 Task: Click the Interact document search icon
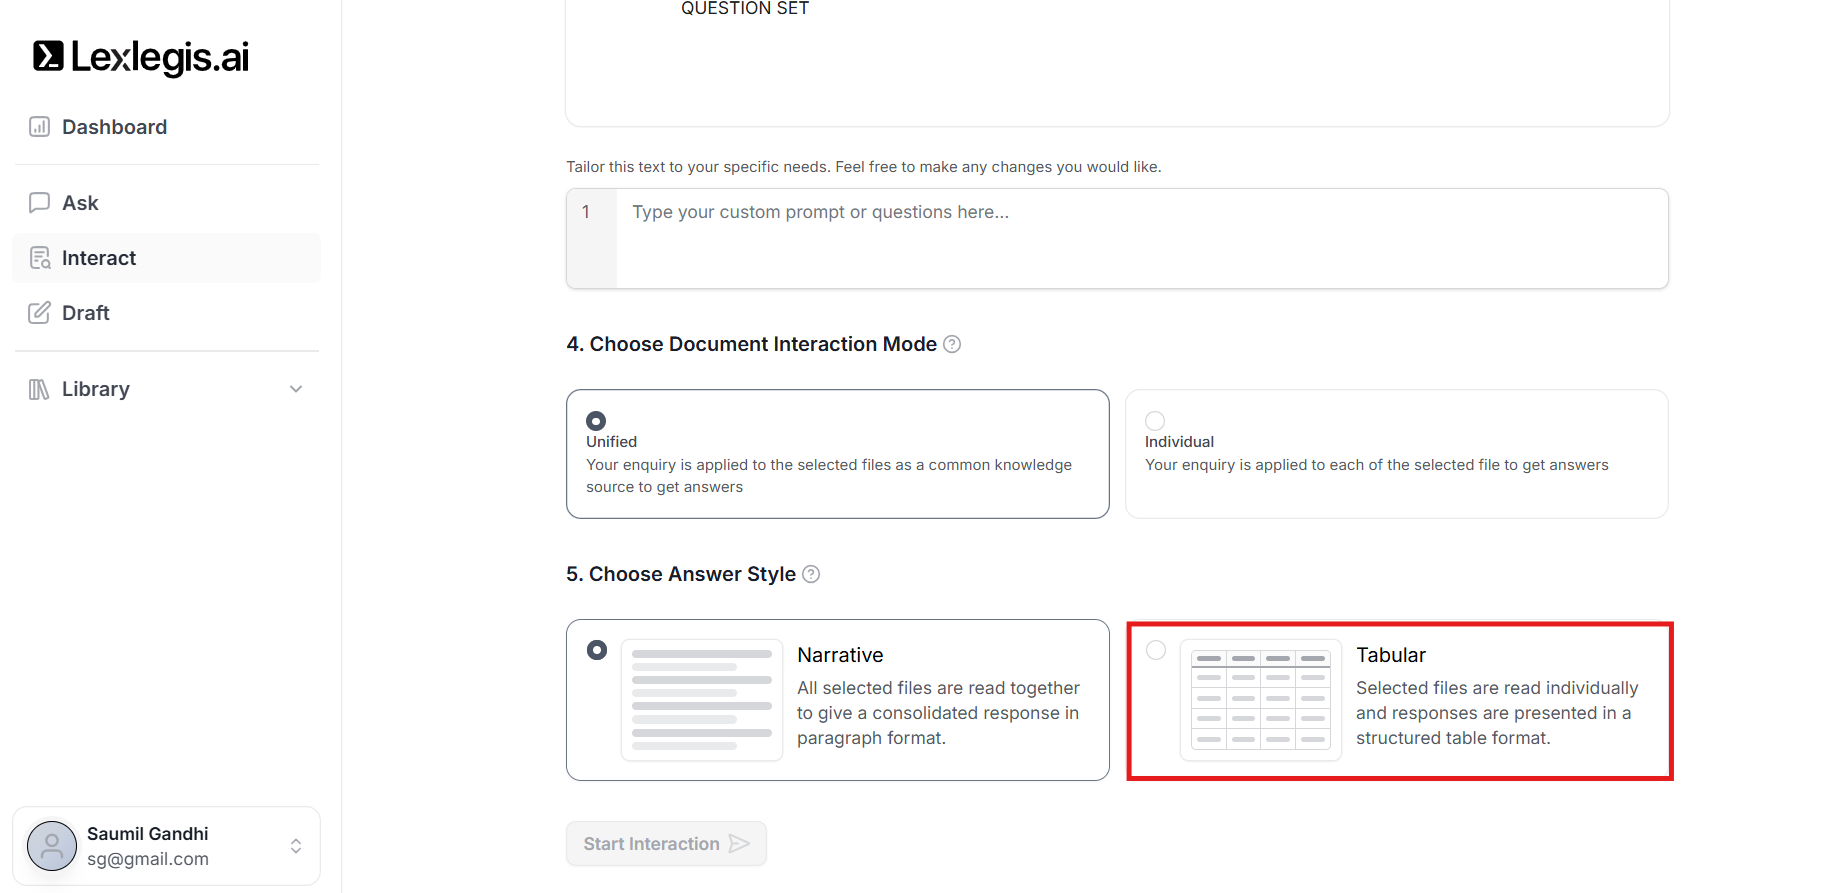pos(40,258)
